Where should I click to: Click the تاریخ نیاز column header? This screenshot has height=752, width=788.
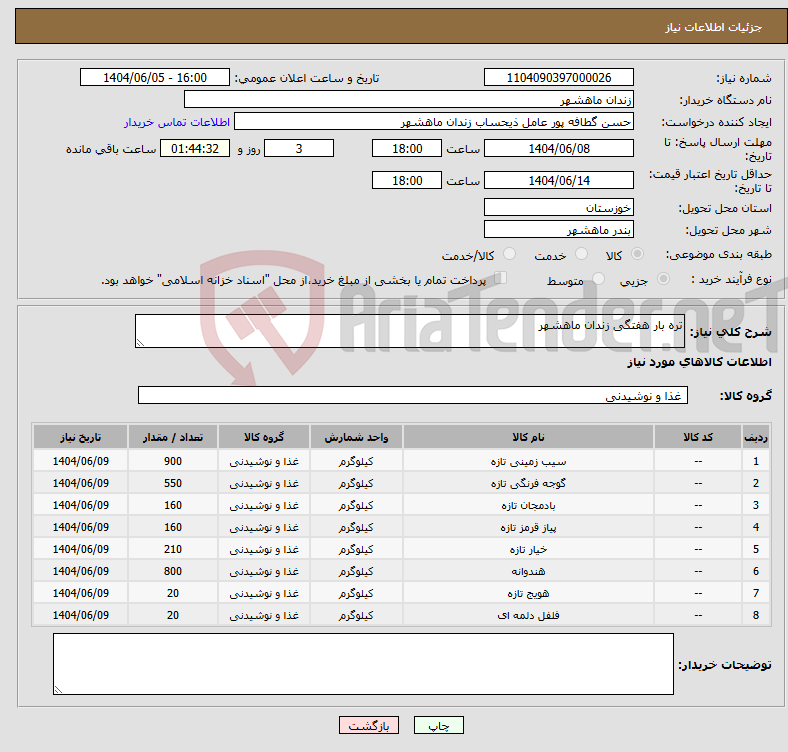point(80,437)
